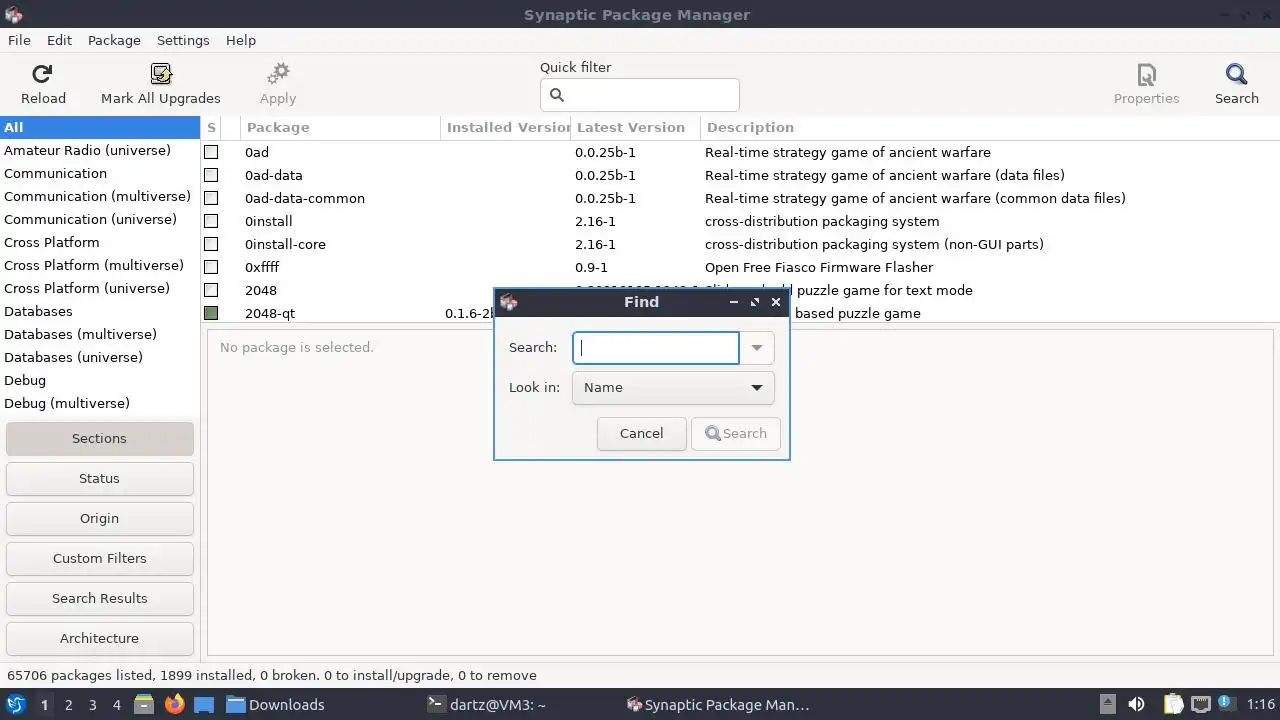Select the Debug (multiverse) section
The image size is (1280, 720).
coord(100,403)
